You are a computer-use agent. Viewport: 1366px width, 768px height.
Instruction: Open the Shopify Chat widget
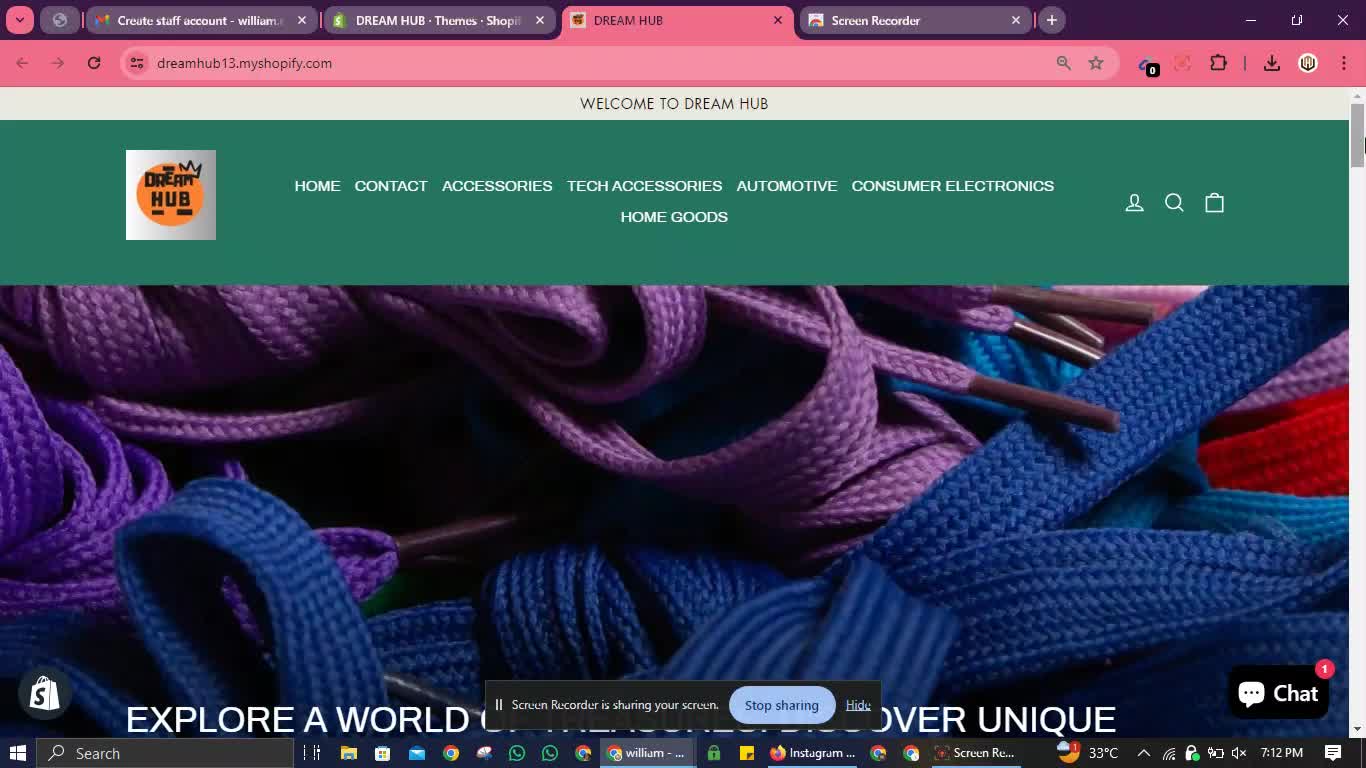(x=1278, y=693)
